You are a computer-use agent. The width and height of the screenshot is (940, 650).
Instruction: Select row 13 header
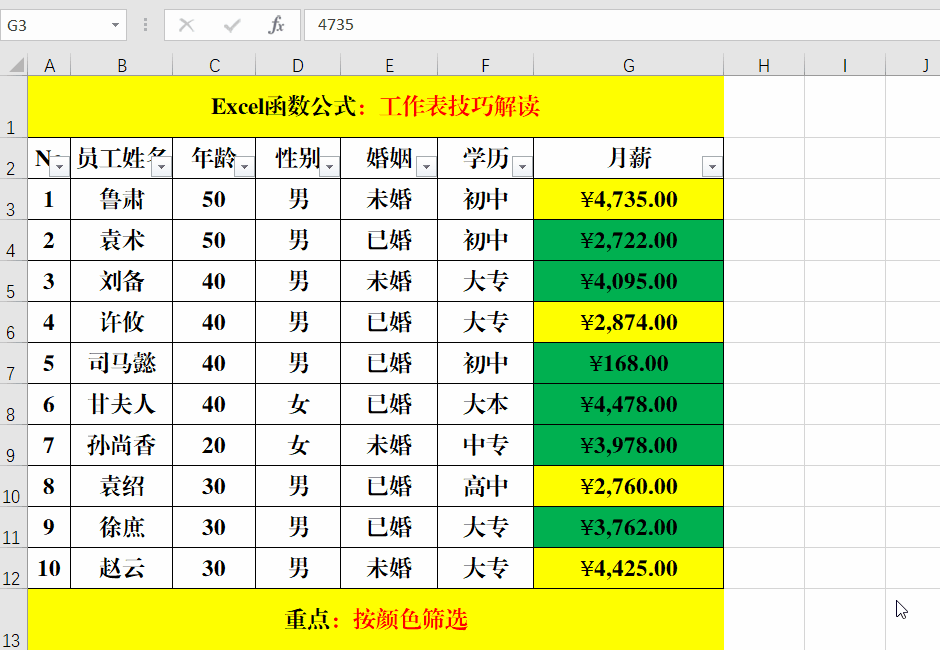pos(13,619)
